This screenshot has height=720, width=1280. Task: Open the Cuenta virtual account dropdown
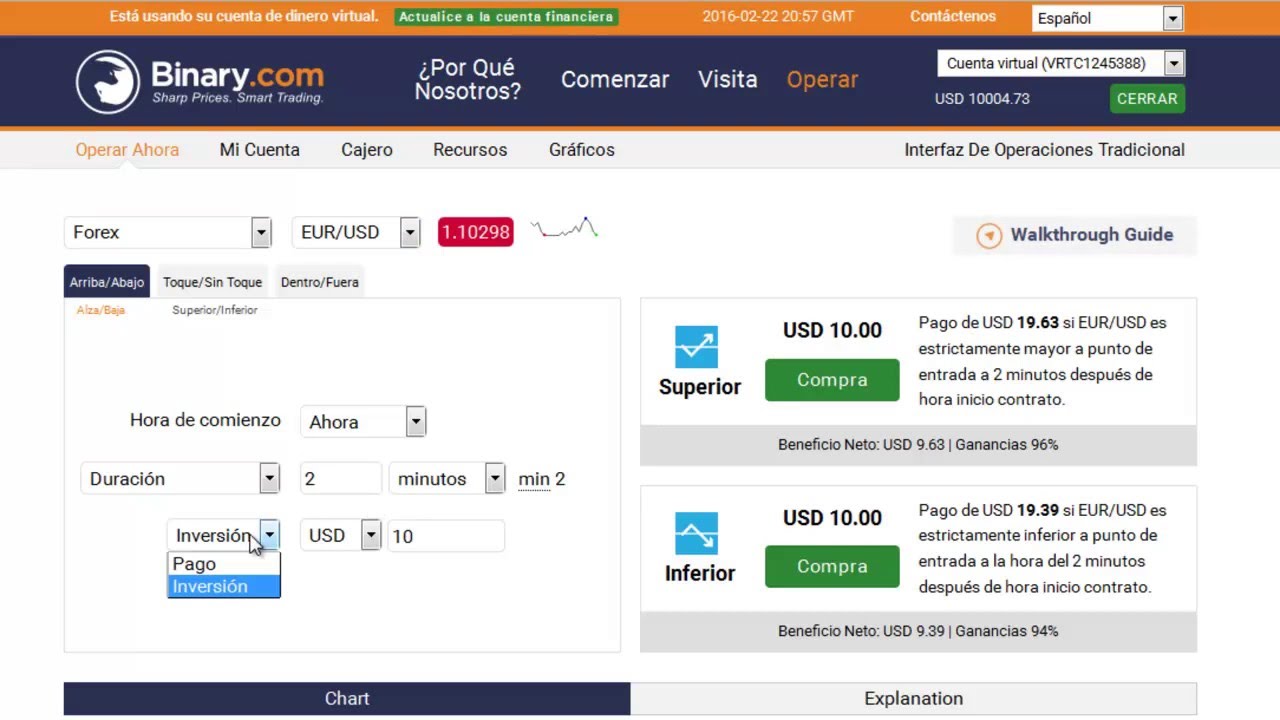pos(1061,63)
